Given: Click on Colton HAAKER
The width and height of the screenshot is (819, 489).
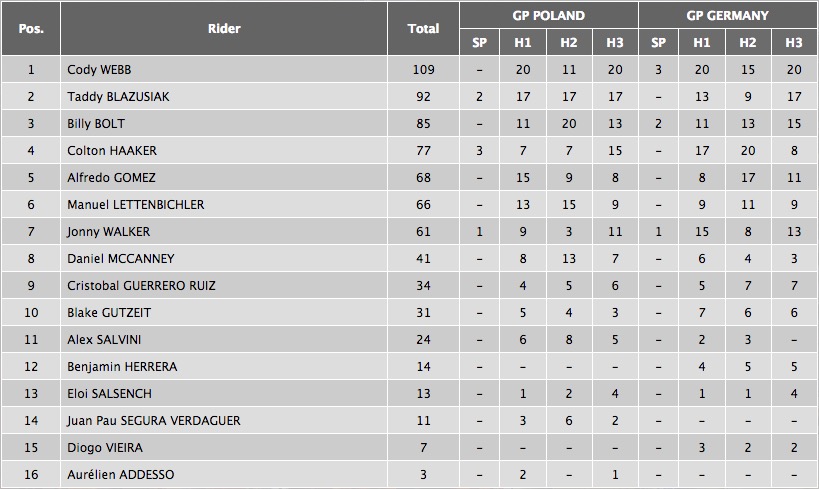Looking at the screenshot, I should [112, 151].
